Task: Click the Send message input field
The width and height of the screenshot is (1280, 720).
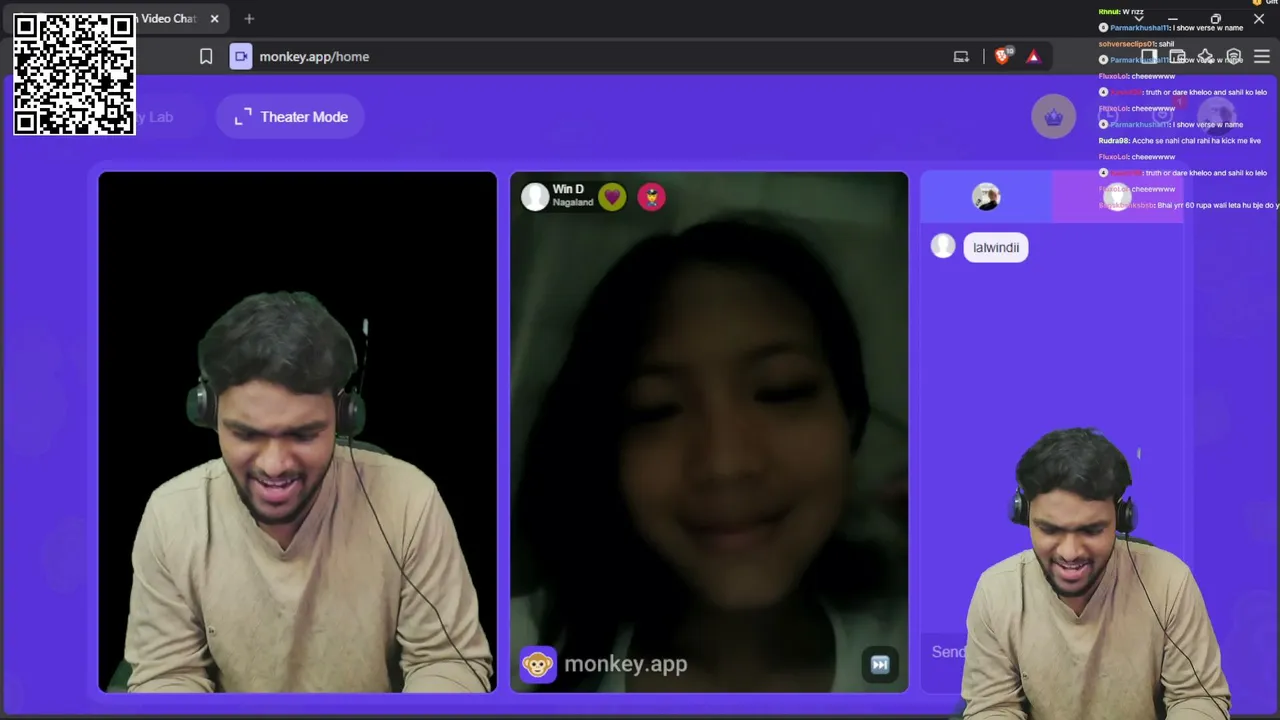Action: [x=1050, y=652]
